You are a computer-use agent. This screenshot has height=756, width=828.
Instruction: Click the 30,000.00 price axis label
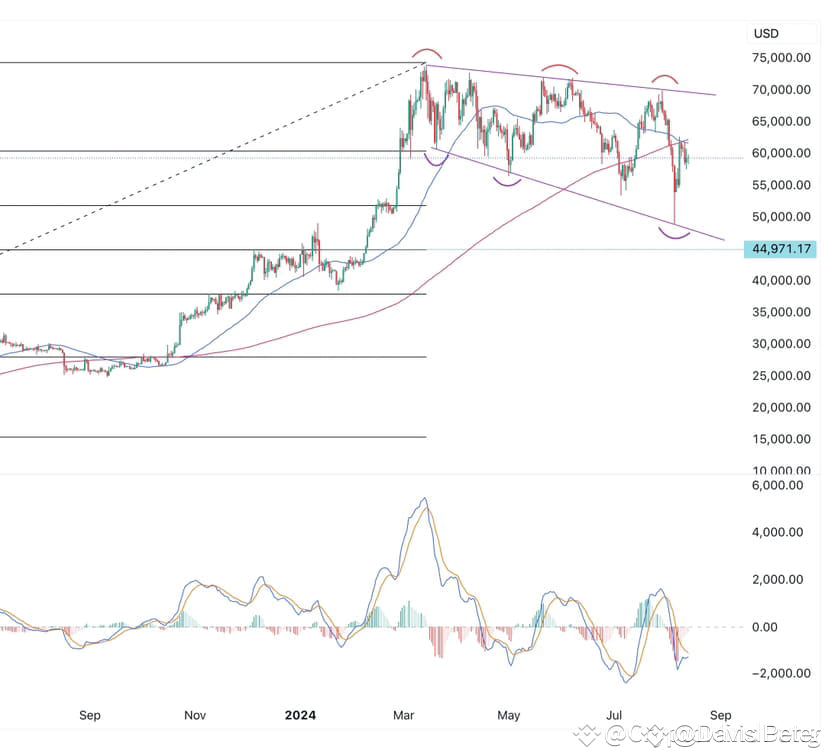[781, 344]
